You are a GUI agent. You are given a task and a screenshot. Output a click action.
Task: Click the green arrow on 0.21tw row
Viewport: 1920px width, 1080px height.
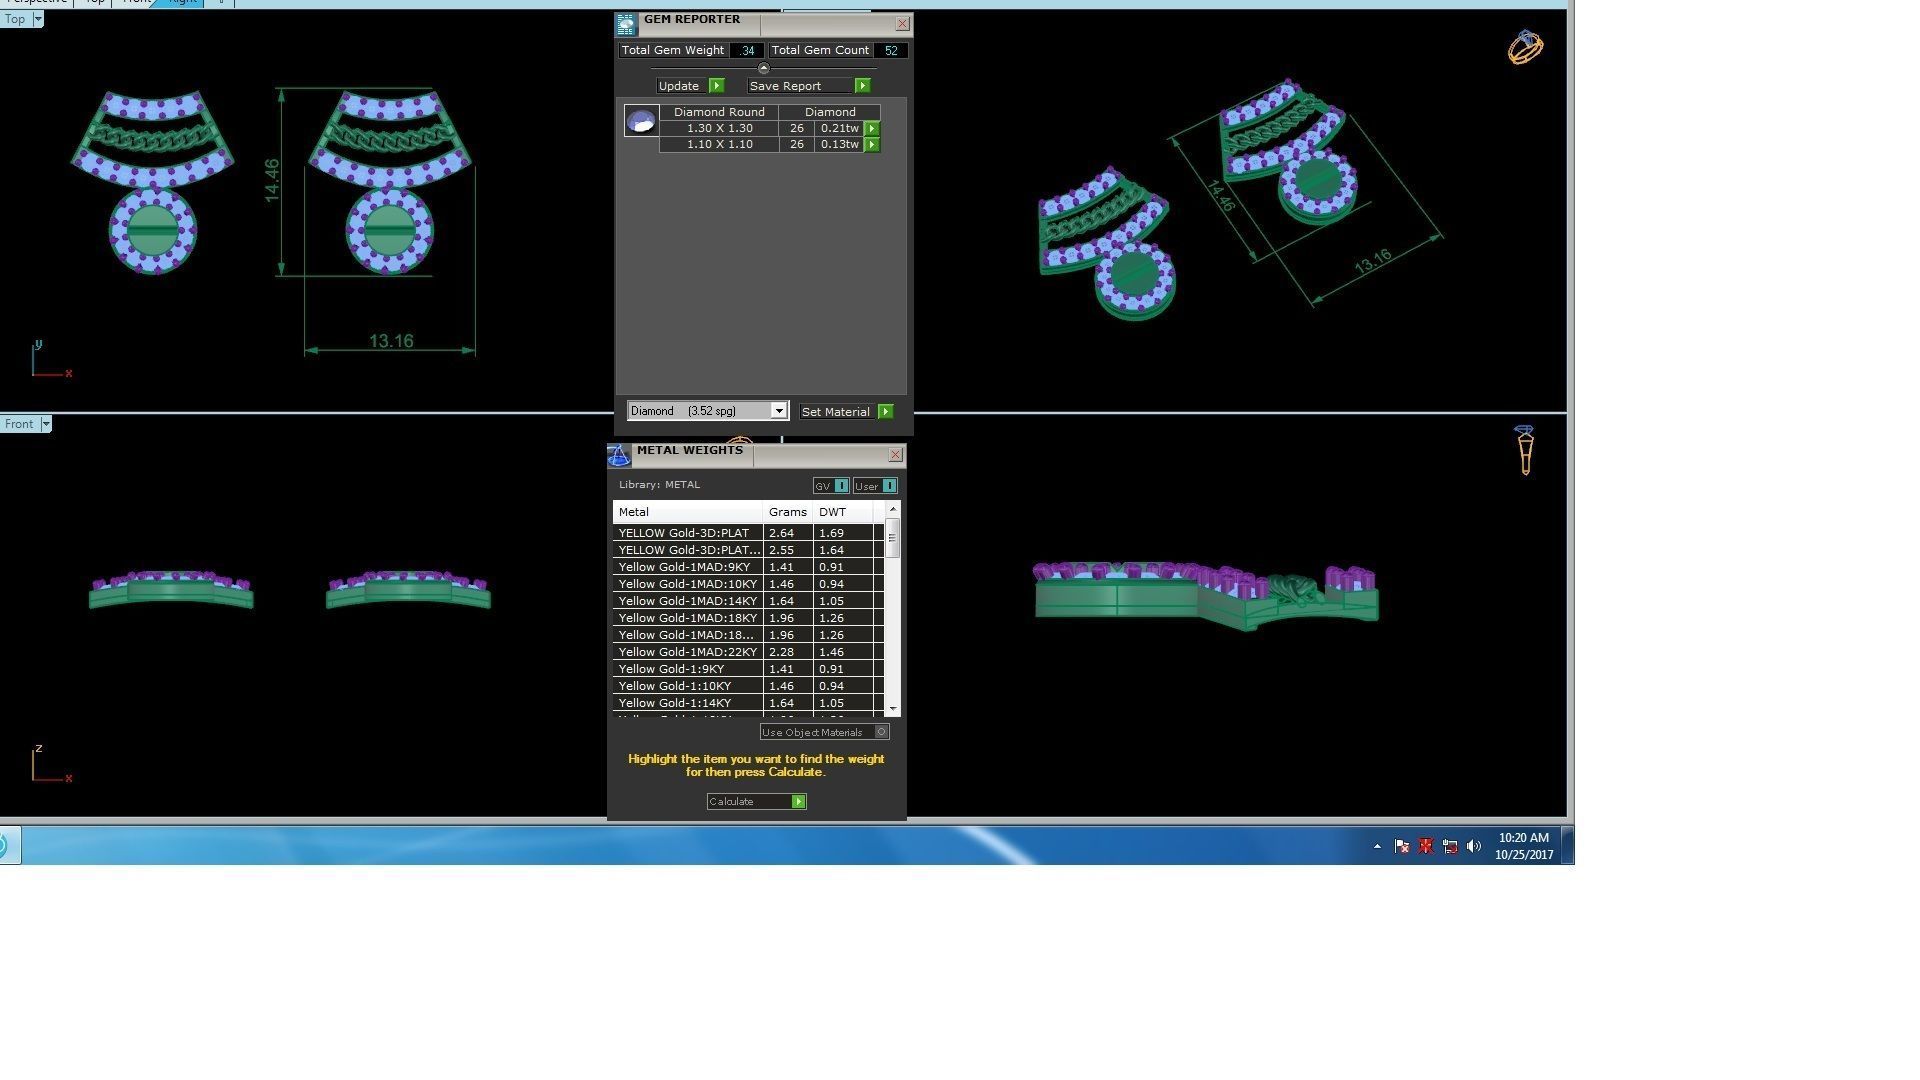pyautogui.click(x=872, y=129)
